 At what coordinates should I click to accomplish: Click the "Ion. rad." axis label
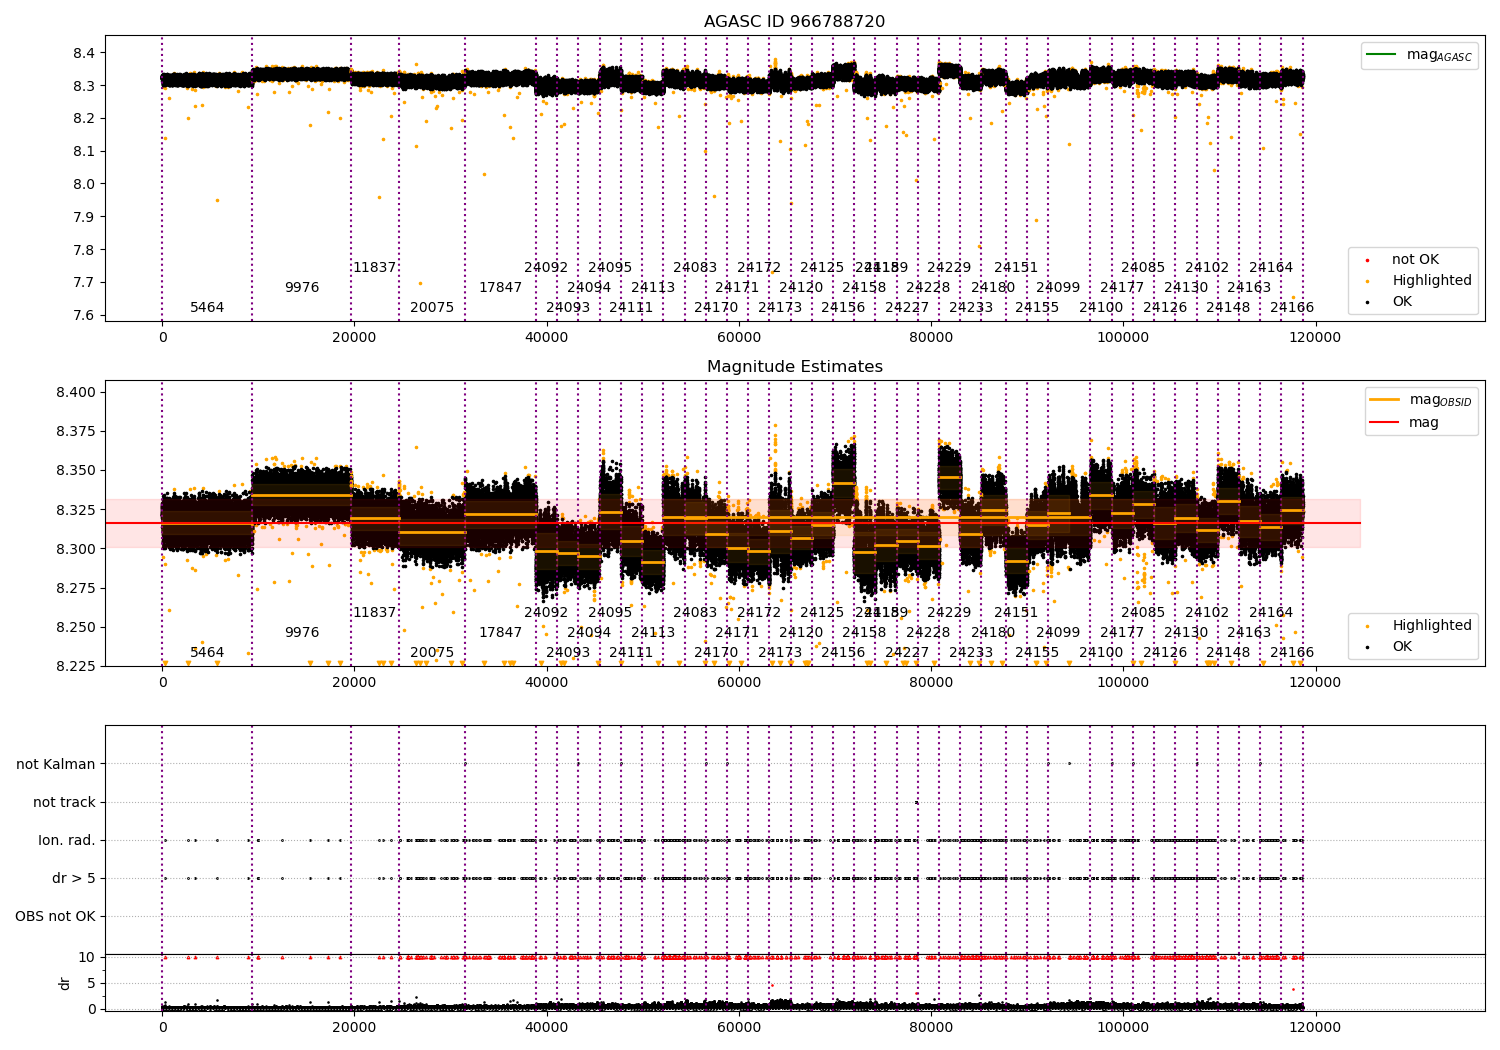67,840
